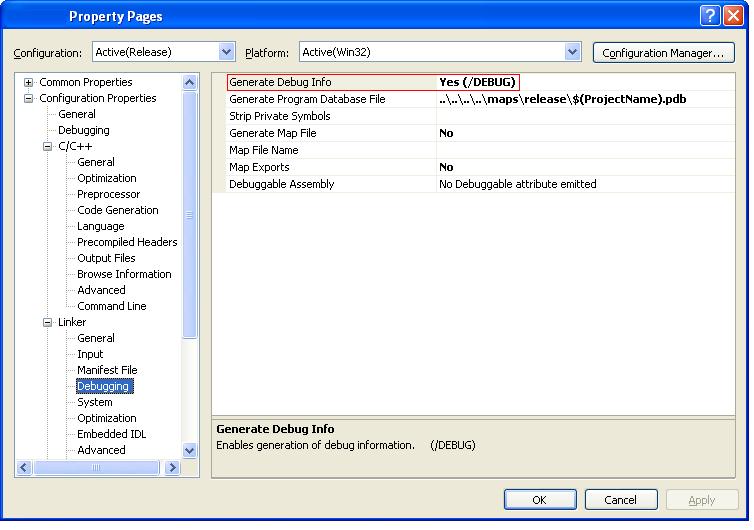
Task: Select General under Configuration Properties
Action: (77, 114)
